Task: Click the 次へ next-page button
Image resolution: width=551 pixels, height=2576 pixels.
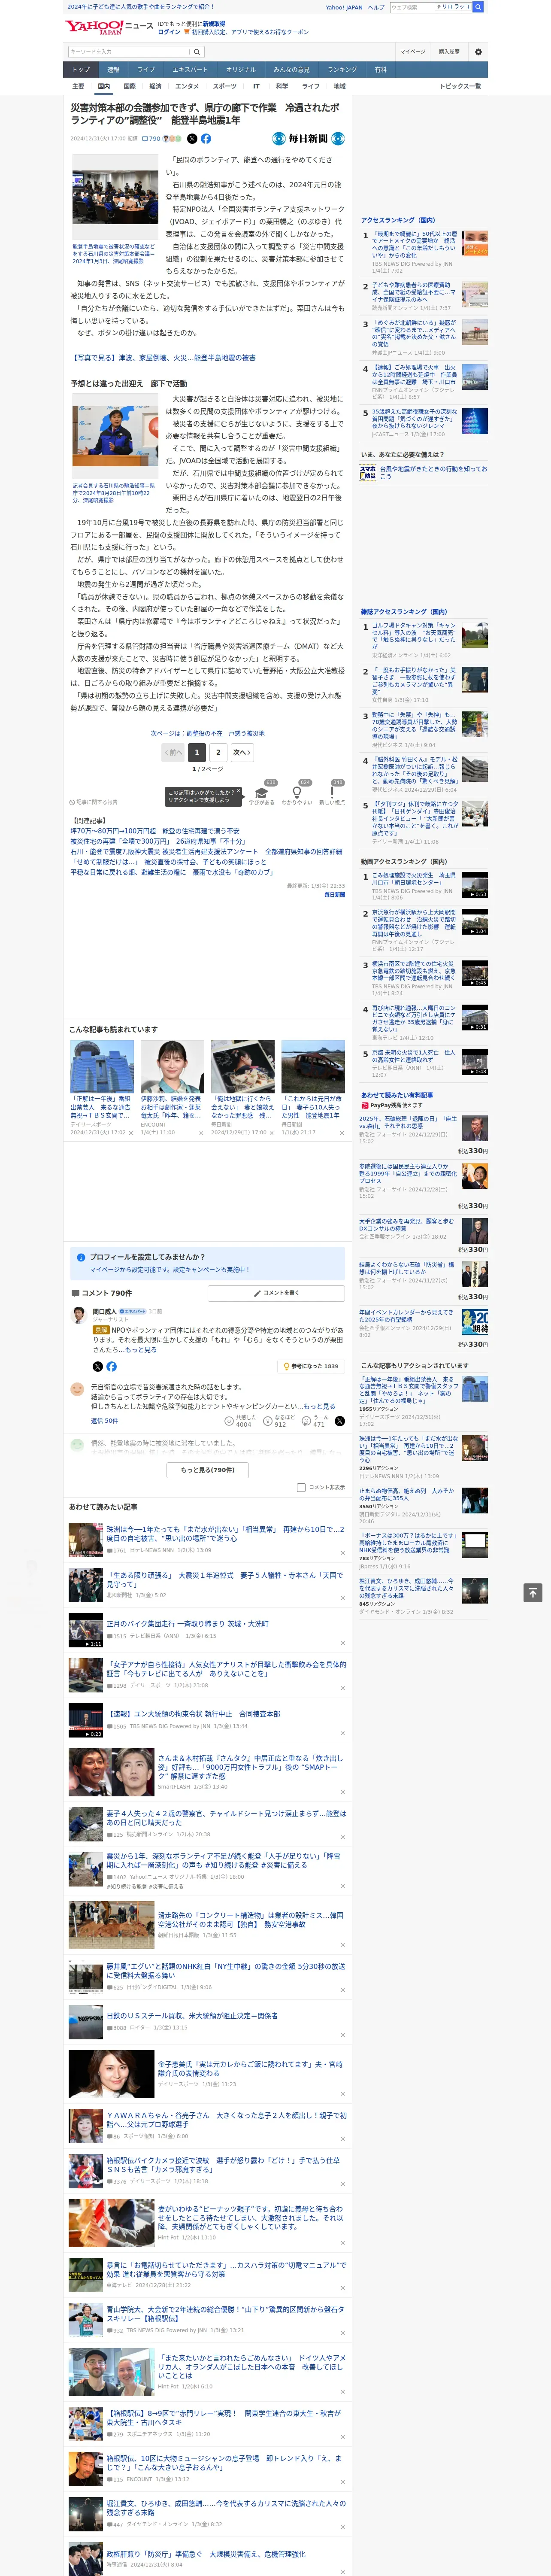Action: coord(241,752)
